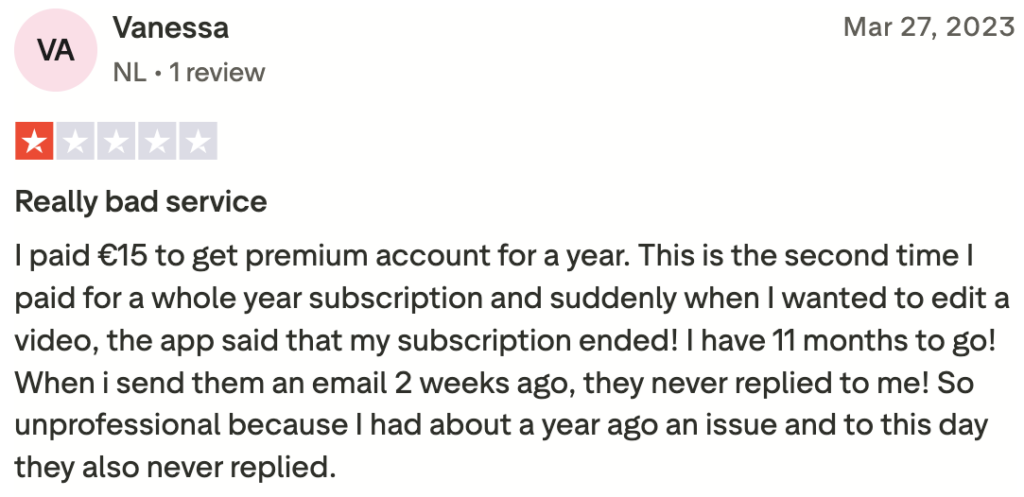Click the fourth gray star
Screen dimensions: 1024x497
coord(157,142)
